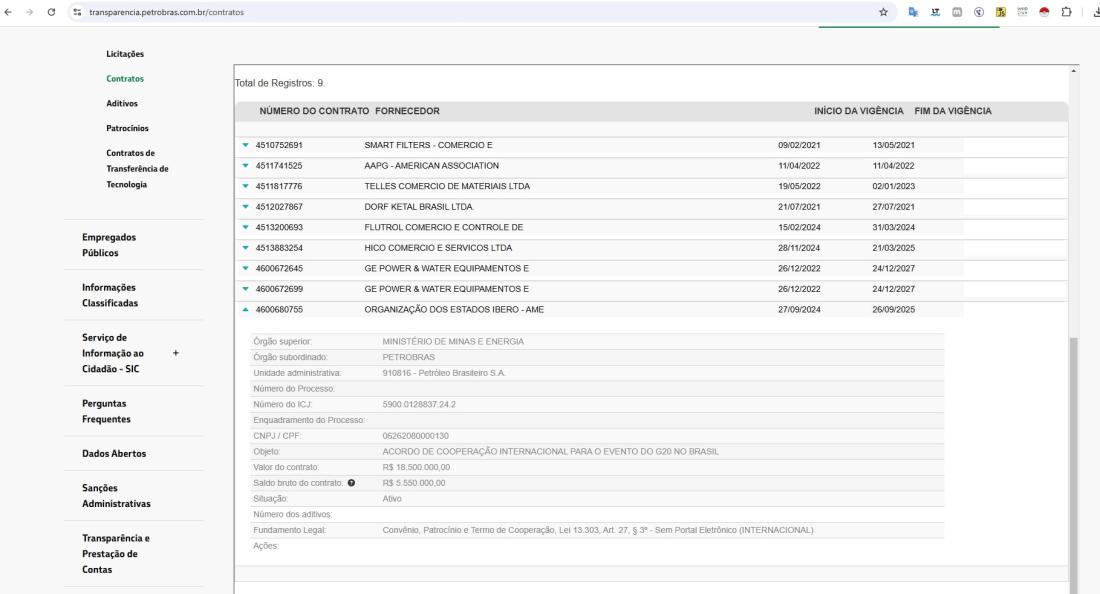
Task: Open the Google Translate extension
Action: [x=913, y=12]
